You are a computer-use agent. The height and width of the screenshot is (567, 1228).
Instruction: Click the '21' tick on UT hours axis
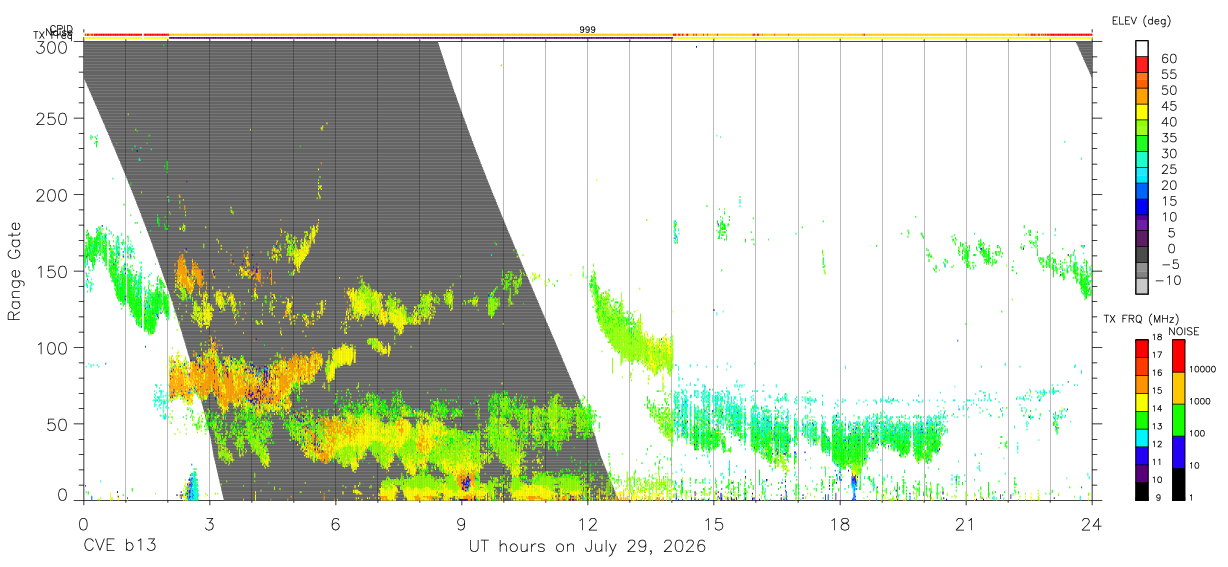coord(966,524)
